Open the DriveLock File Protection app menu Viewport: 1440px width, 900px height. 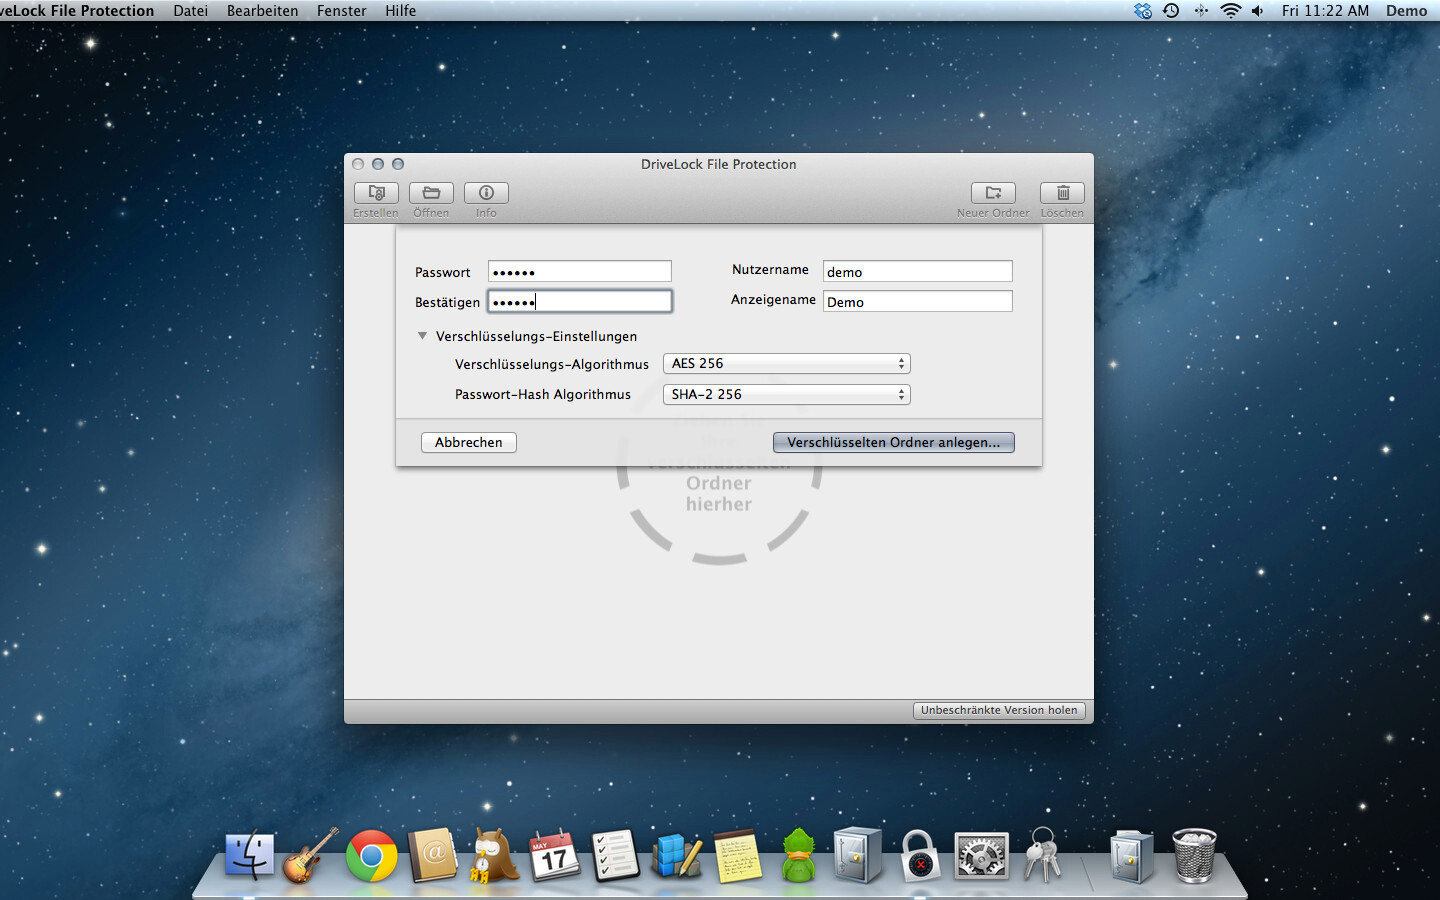(77, 10)
